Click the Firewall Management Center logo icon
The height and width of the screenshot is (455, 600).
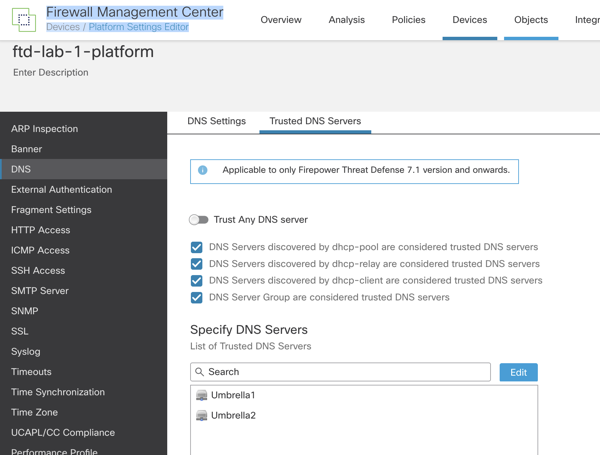coord(23,19)
